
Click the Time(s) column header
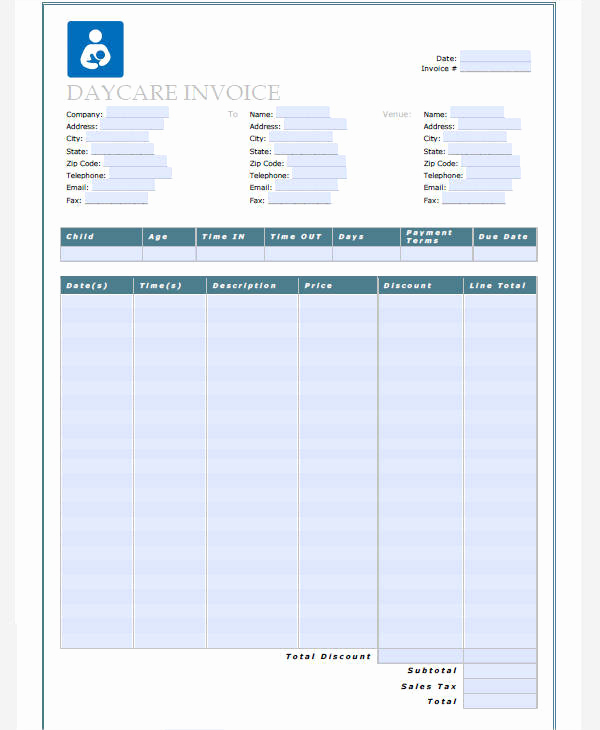coord(170,285)
